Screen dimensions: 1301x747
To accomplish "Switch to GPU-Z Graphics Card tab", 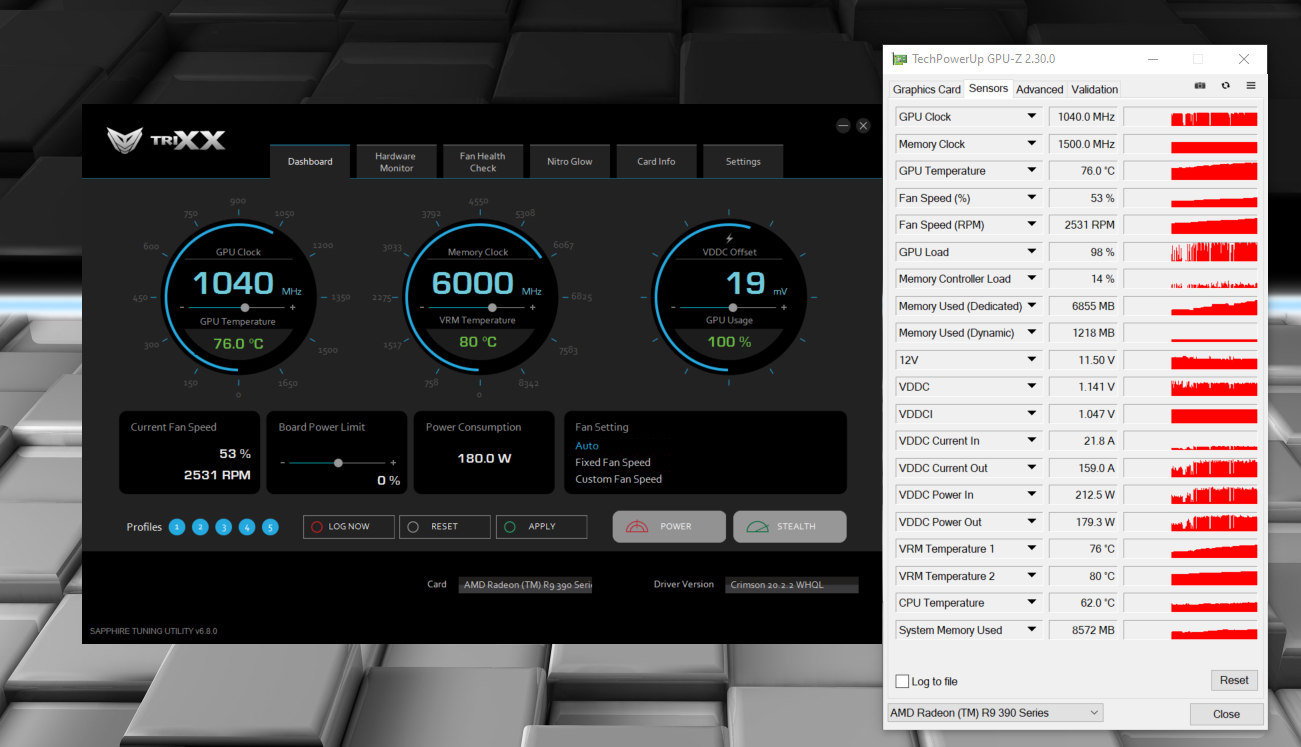I will click(927, 89).
